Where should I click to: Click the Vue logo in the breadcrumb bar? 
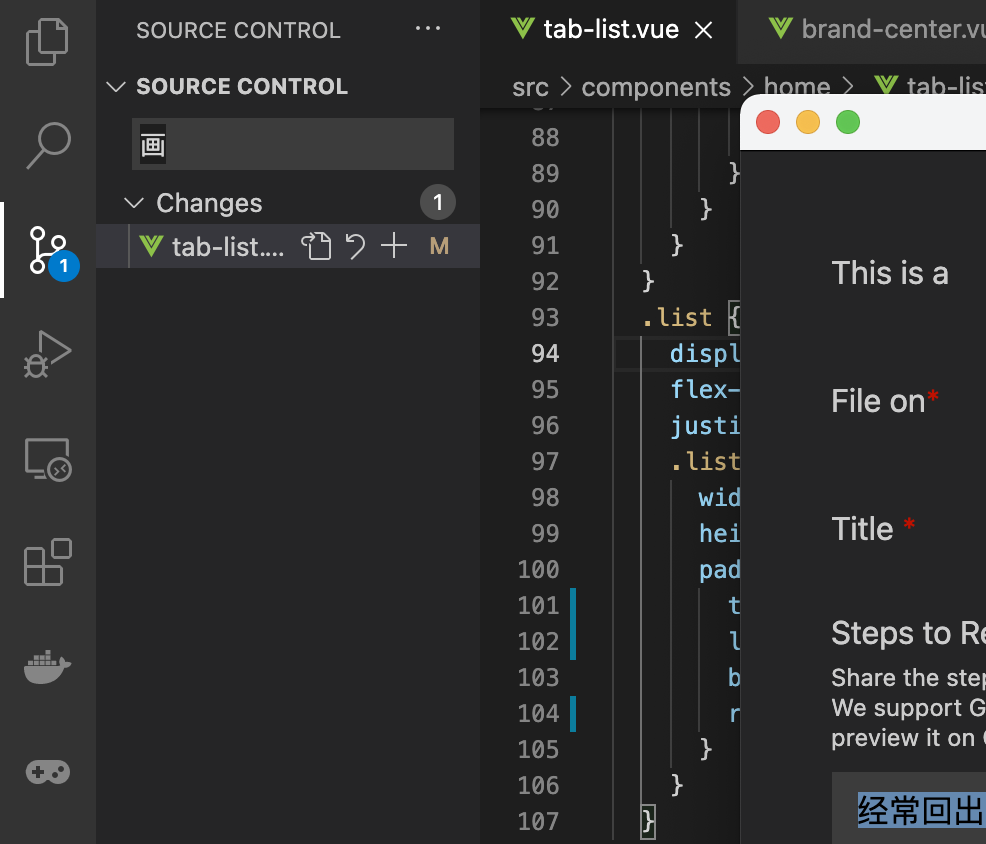885,87
